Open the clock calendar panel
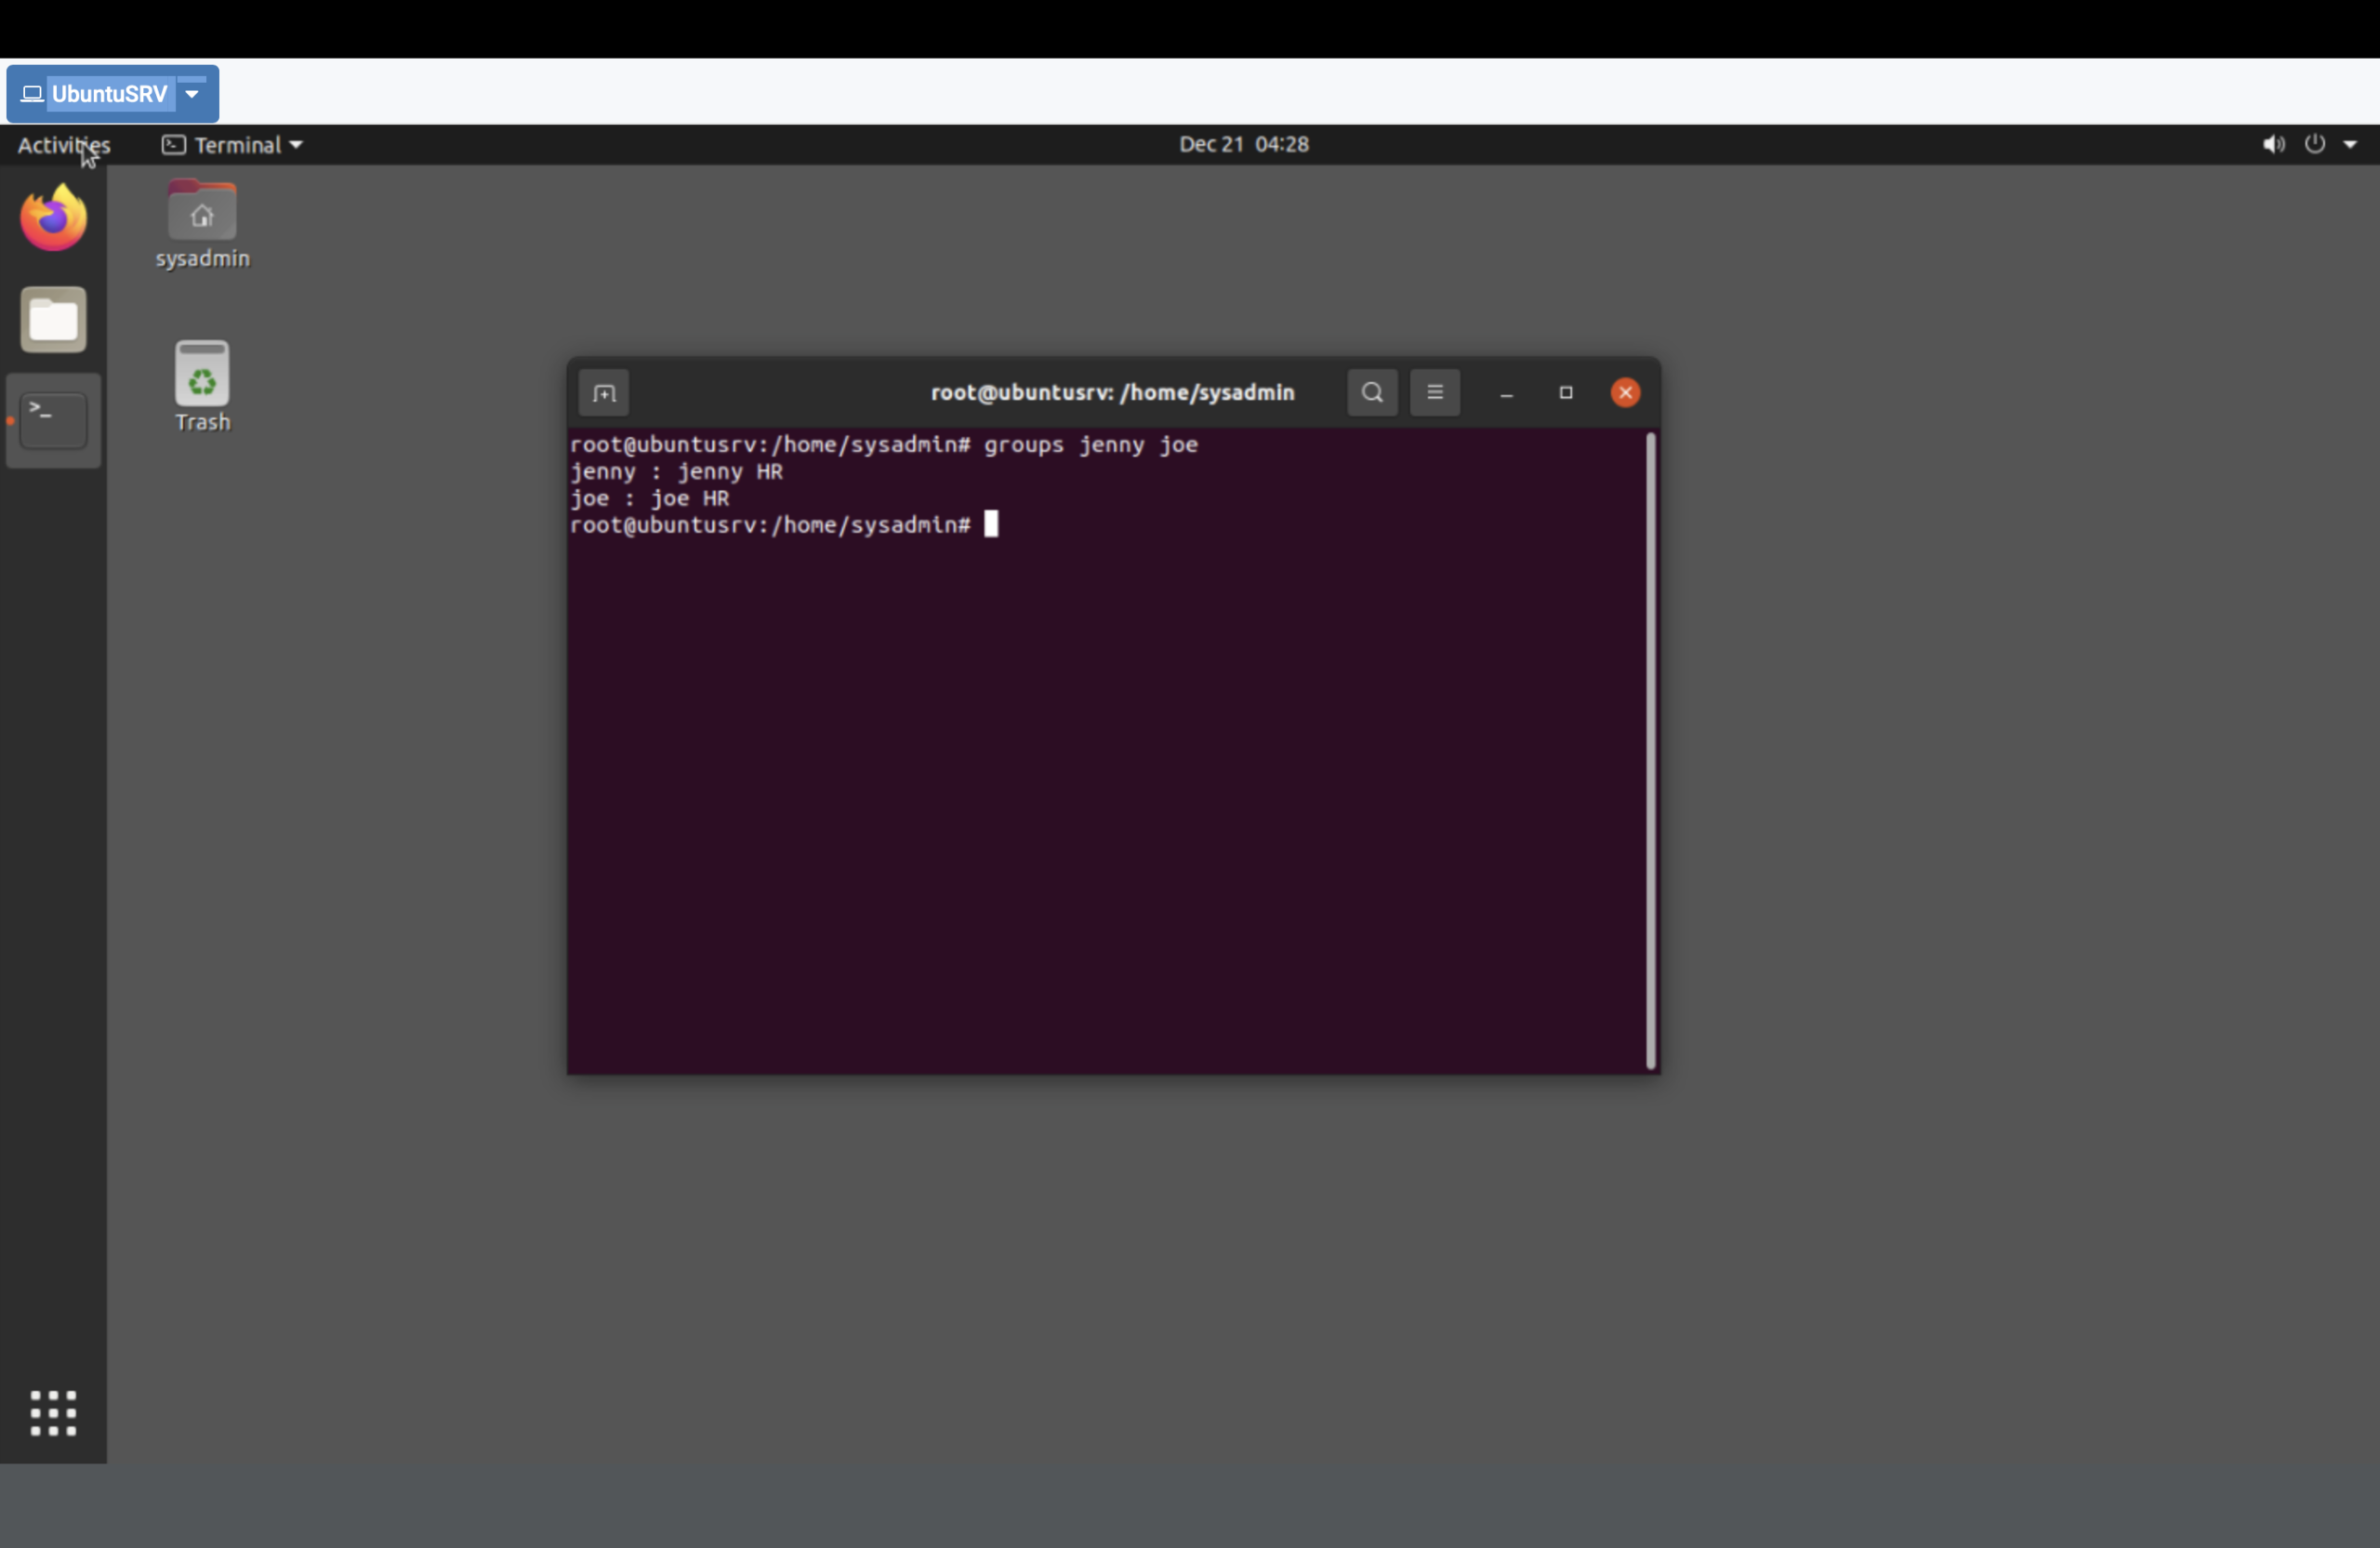The height and width of the screenshot is (1548, 2380). tap(1243, 145)
